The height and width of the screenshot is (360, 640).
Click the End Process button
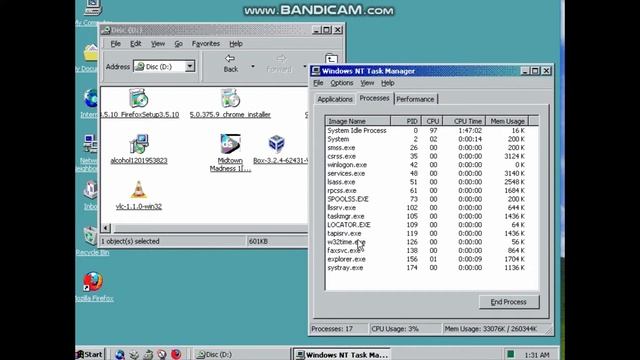pos(509,302)
